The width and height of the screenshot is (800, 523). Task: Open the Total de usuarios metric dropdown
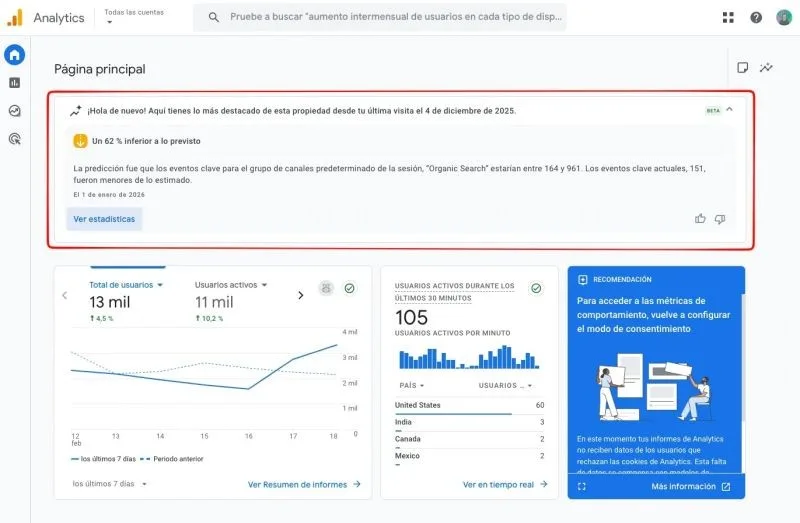[126, 285]
